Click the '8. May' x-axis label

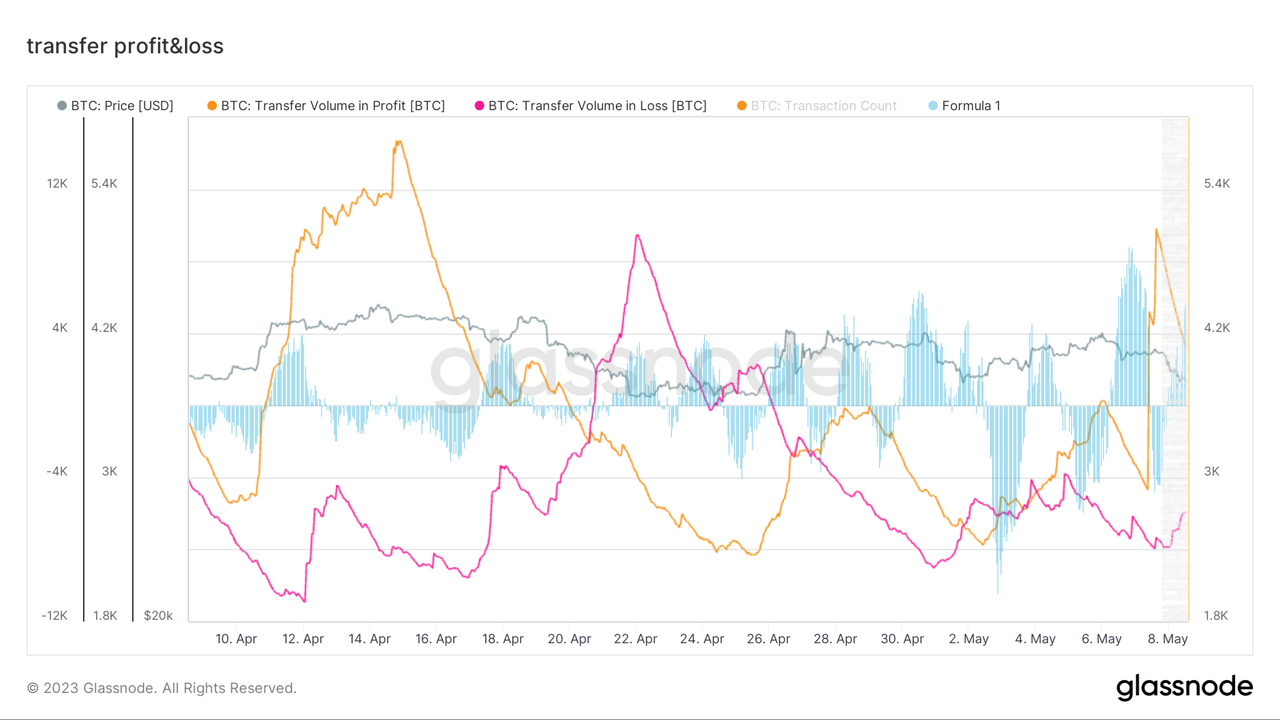(1168, 639)
